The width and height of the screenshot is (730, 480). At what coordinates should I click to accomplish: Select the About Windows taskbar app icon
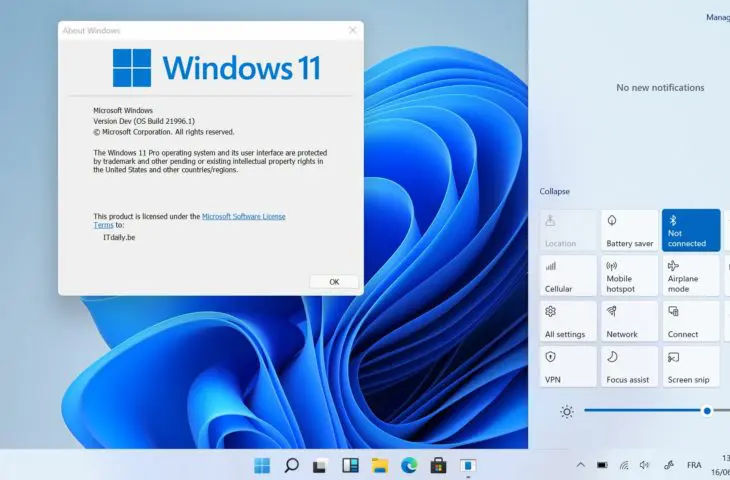pos(468,465)
